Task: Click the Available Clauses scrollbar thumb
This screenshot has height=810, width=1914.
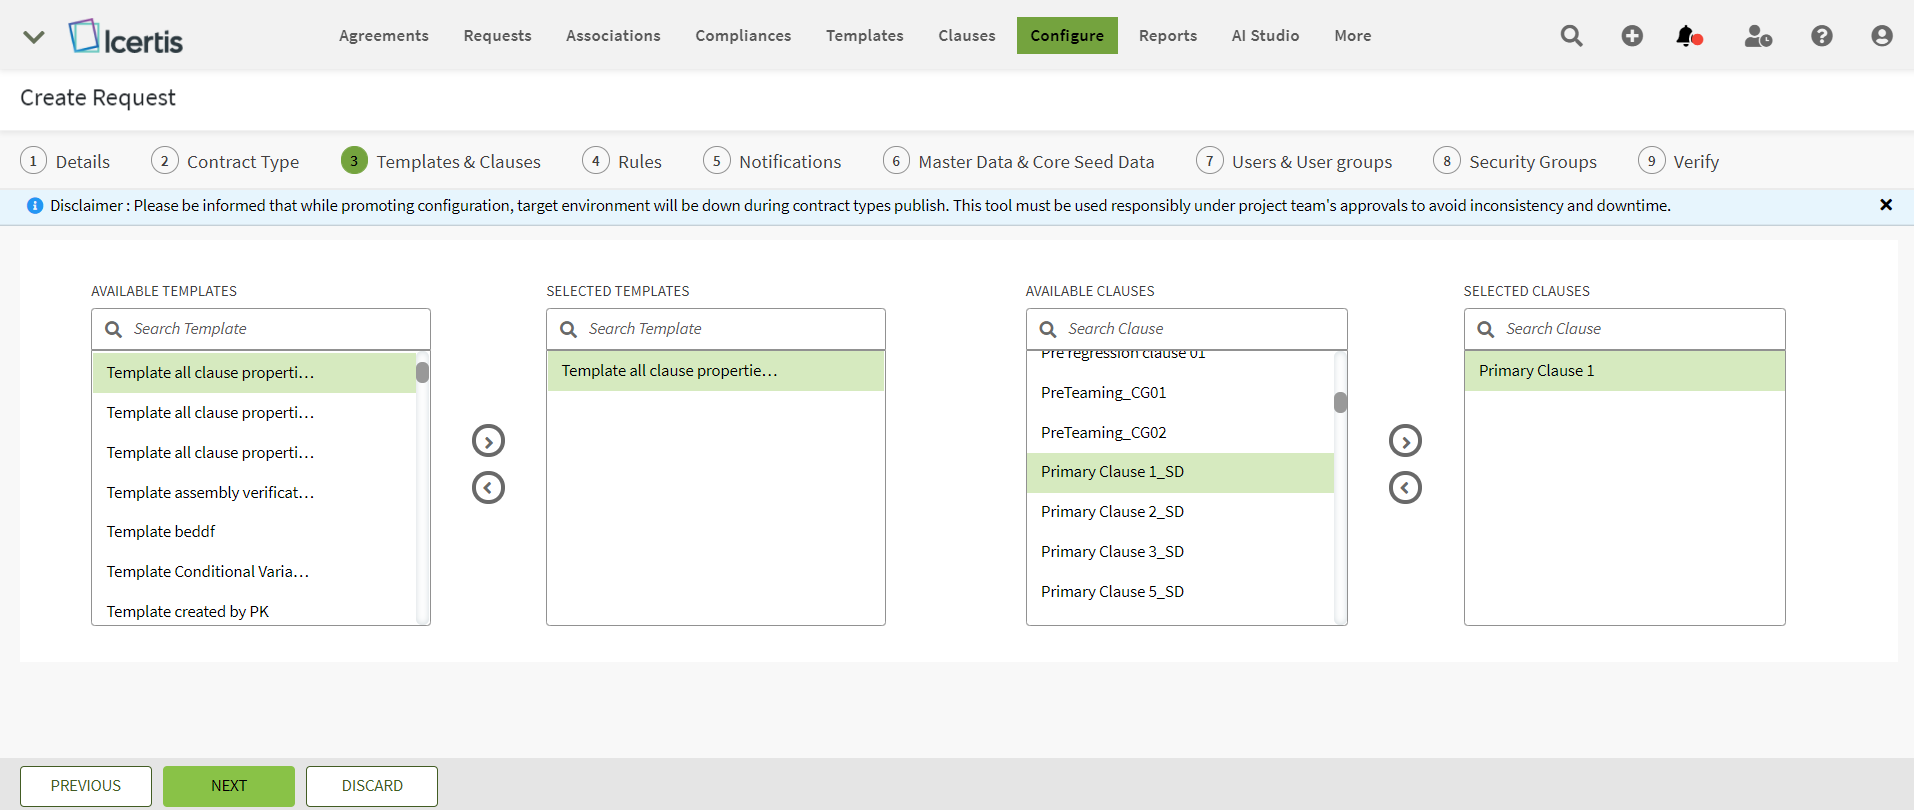Action: coord(1340,402)
